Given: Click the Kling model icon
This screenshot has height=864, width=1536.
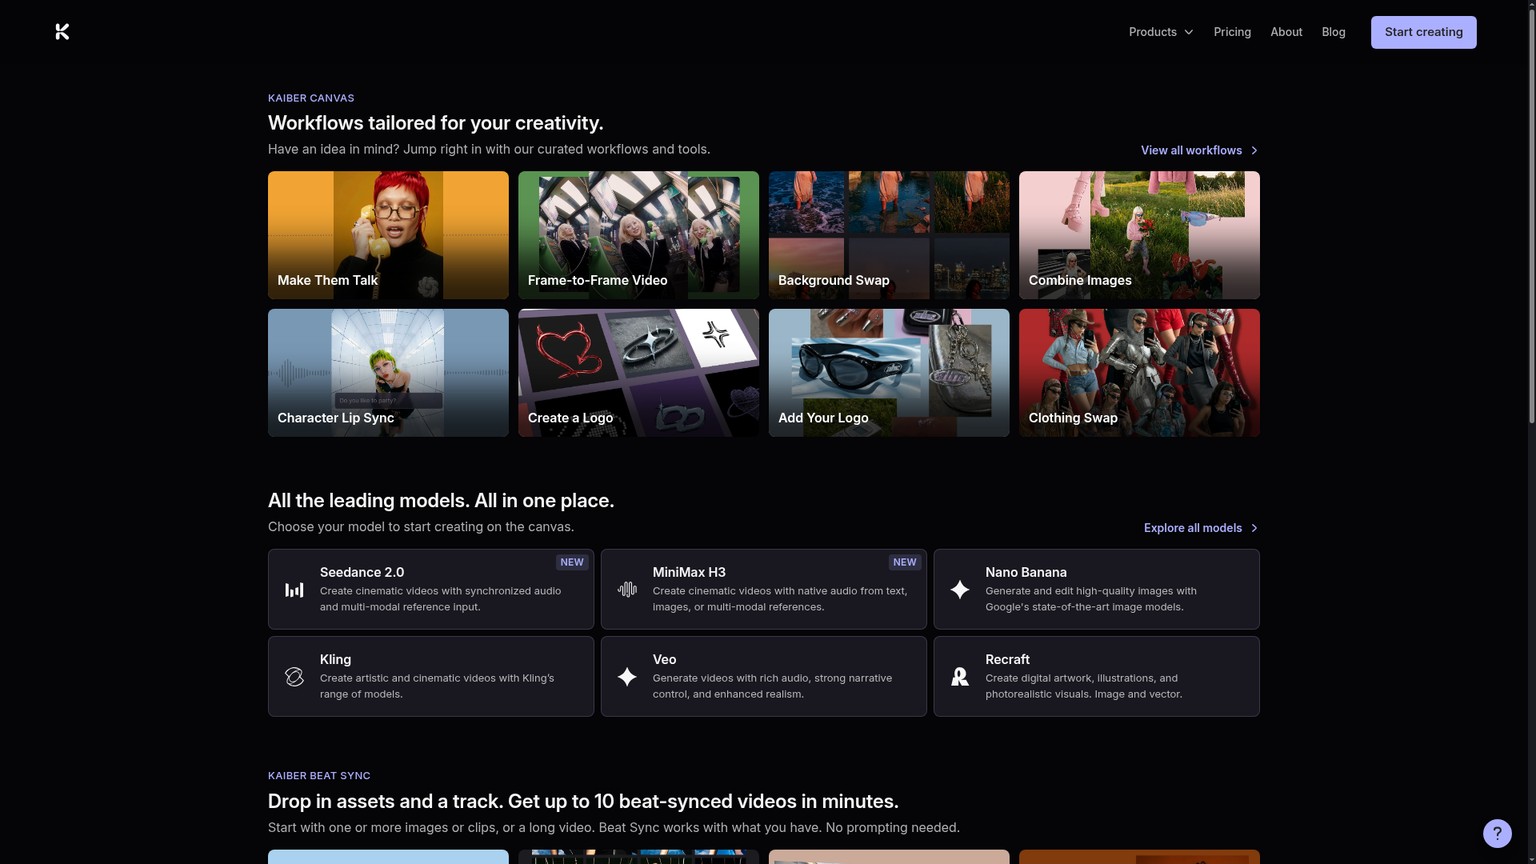Looking at the screenshot, I should tap(294, 677).
